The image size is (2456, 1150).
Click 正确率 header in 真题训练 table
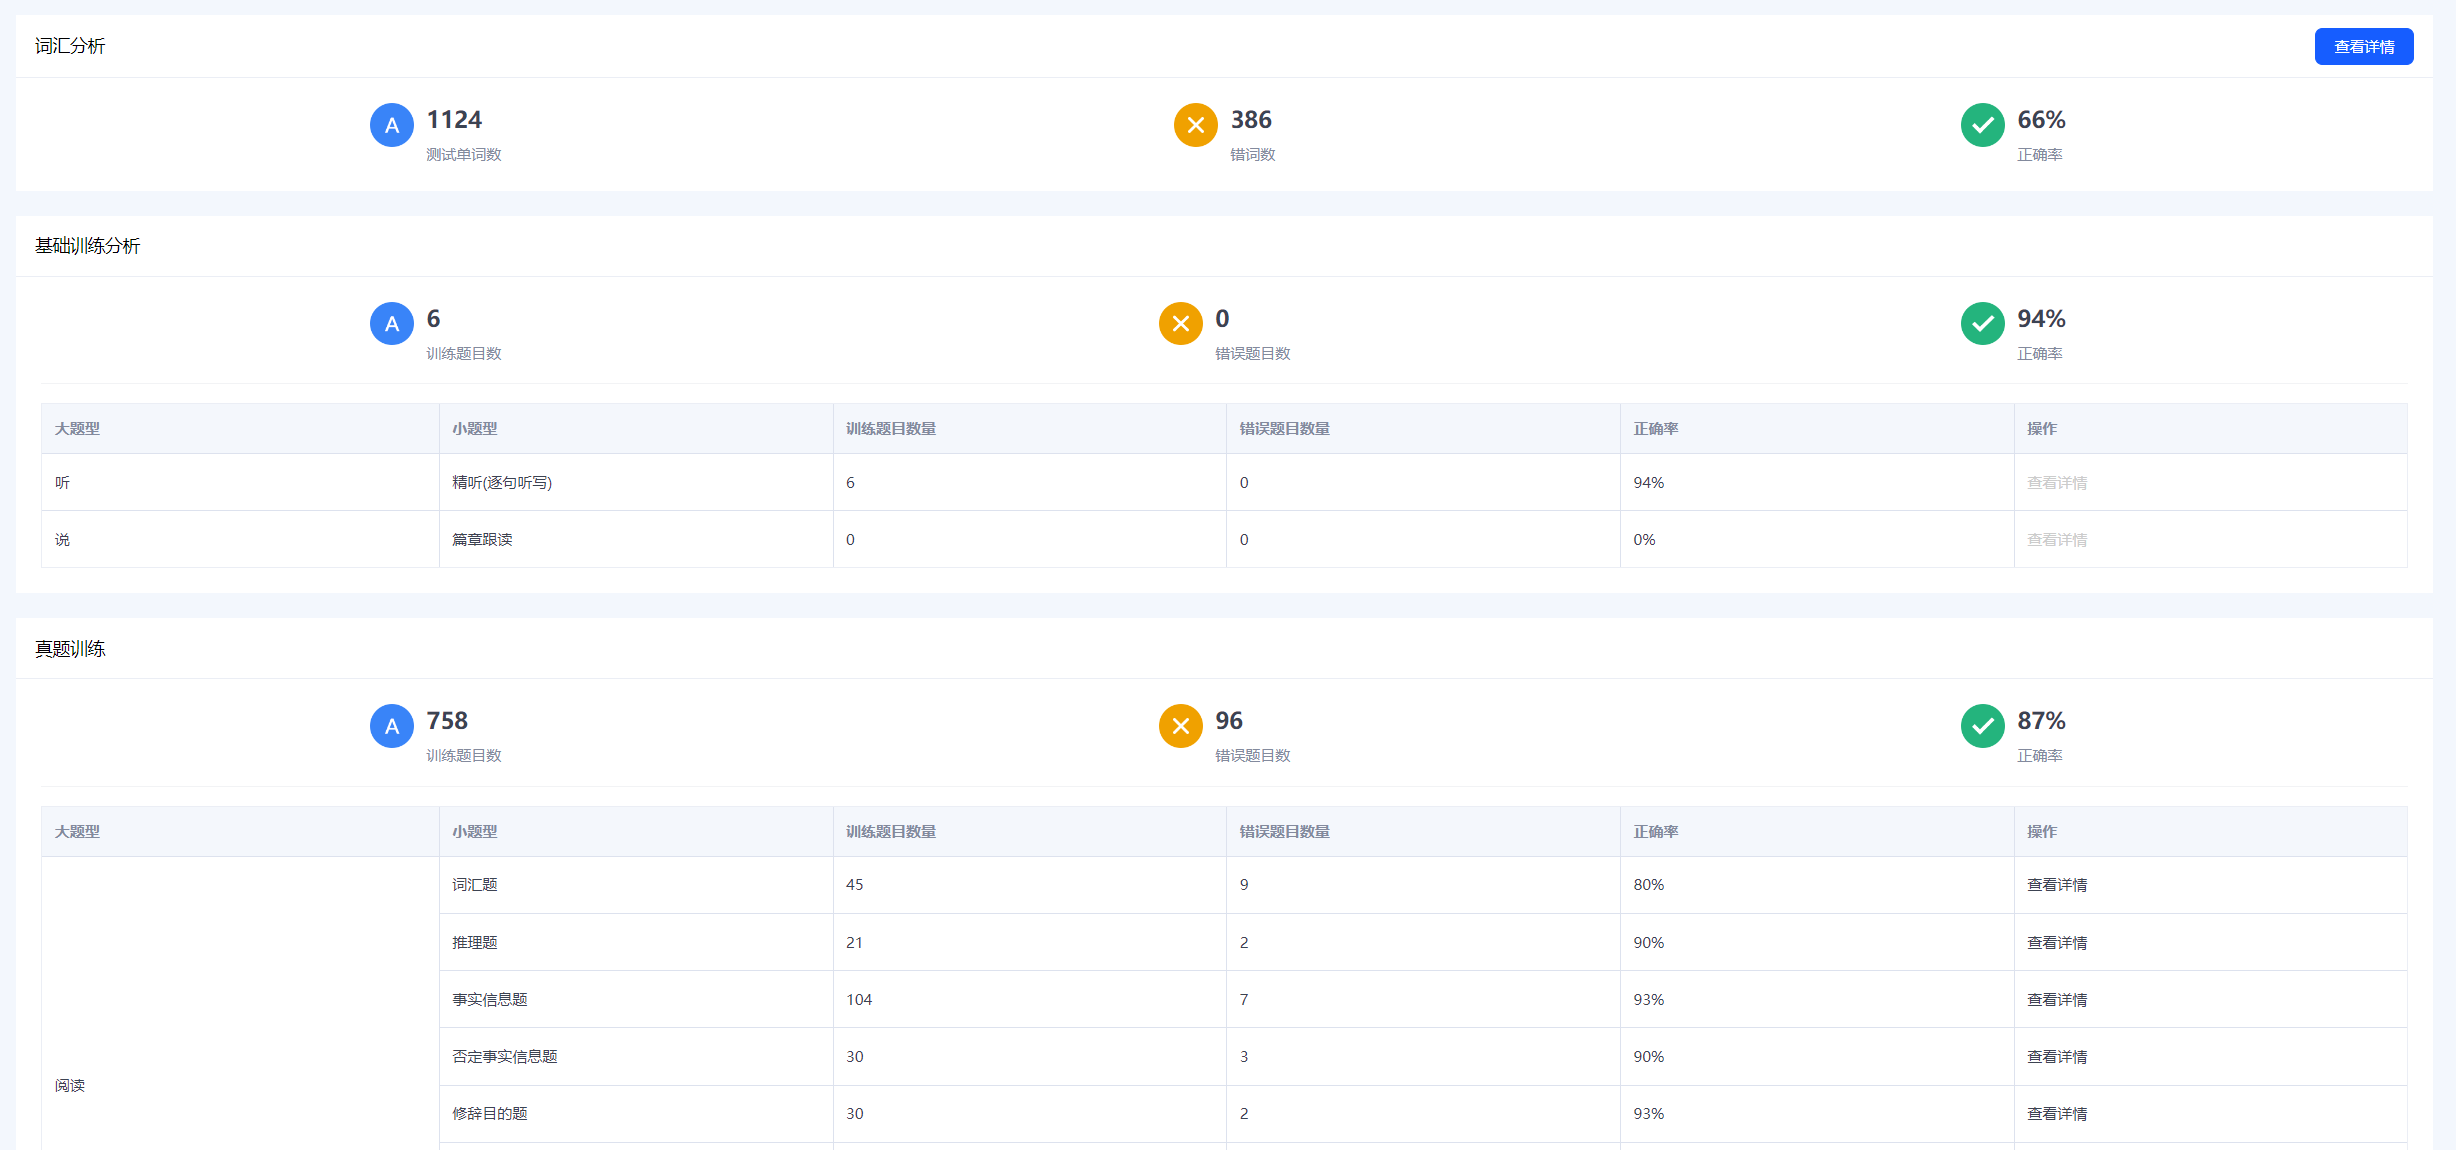tap(1655, 832)
